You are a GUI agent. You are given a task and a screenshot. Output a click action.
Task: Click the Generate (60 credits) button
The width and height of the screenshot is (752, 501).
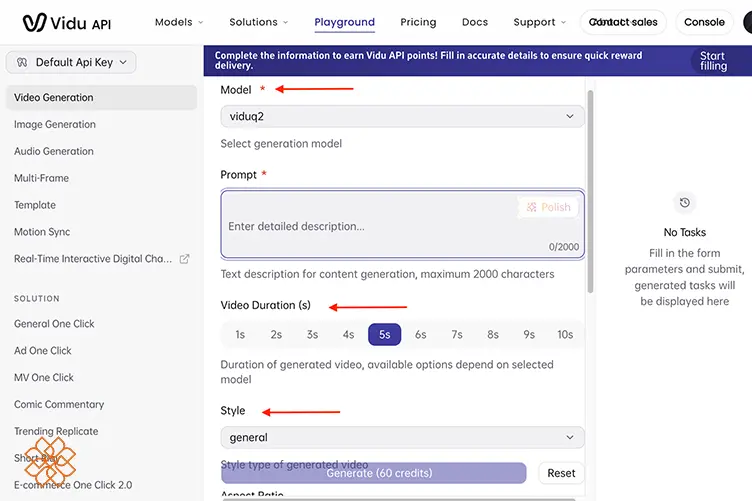(374, 473)
